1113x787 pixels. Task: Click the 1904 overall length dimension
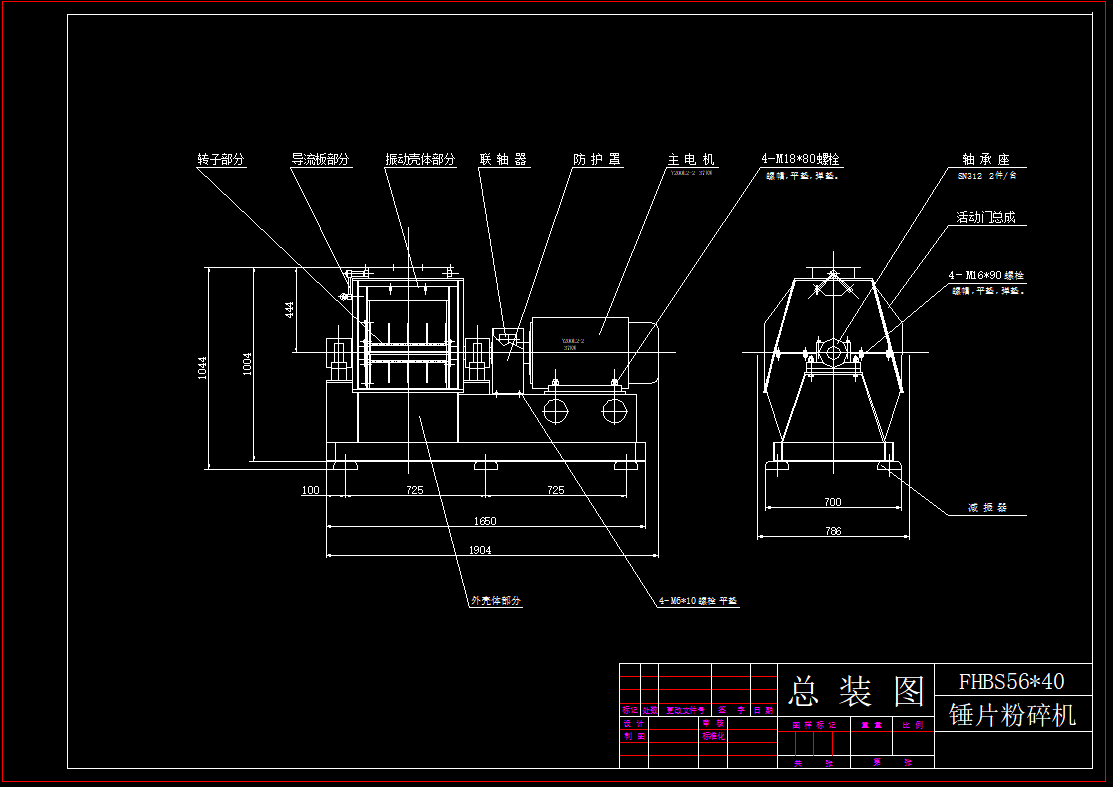coord(480,550)
